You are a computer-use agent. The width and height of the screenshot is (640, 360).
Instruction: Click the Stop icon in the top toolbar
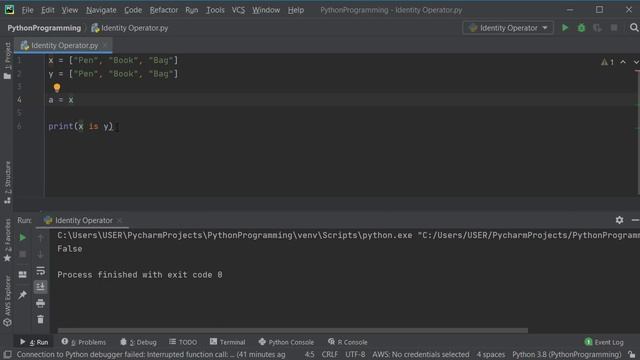pyautogui.click(x=614, y=28)
